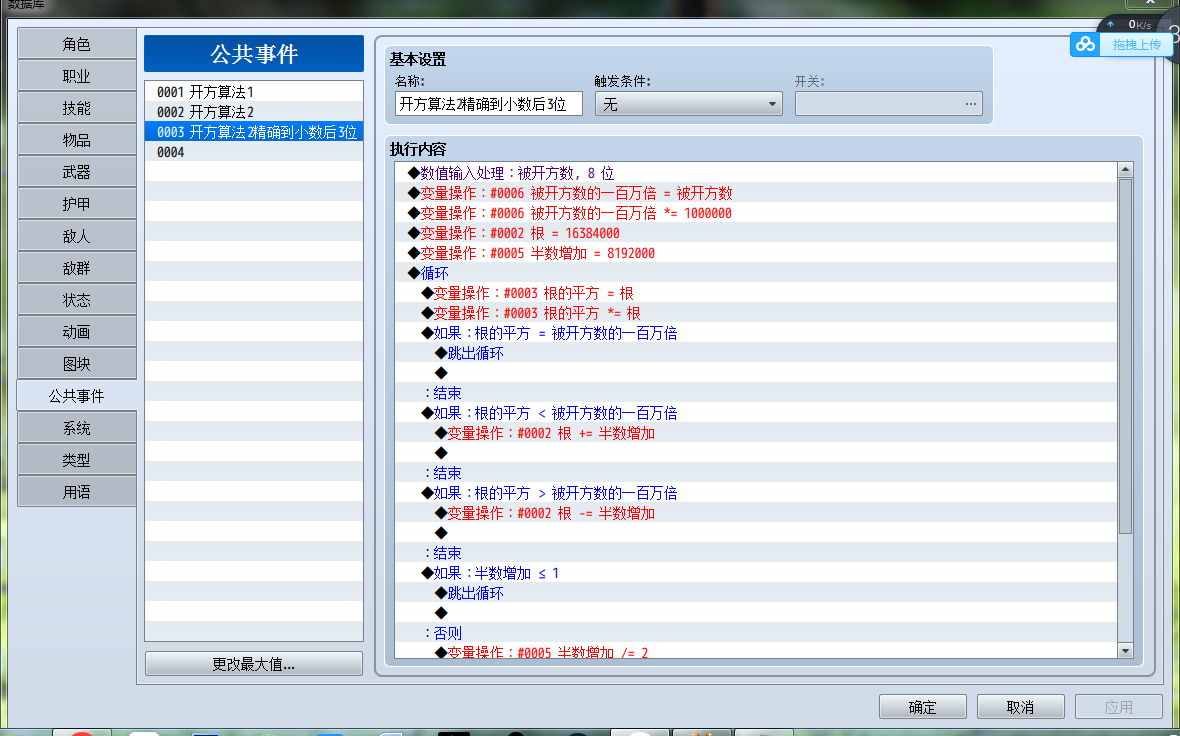1180x736 pixels.
Task: Select the 状态 tab
Action: coord(77,300)
